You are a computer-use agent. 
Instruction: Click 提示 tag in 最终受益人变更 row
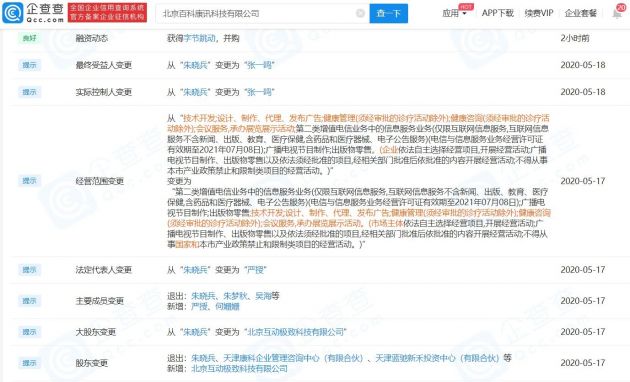click(29, 65)
